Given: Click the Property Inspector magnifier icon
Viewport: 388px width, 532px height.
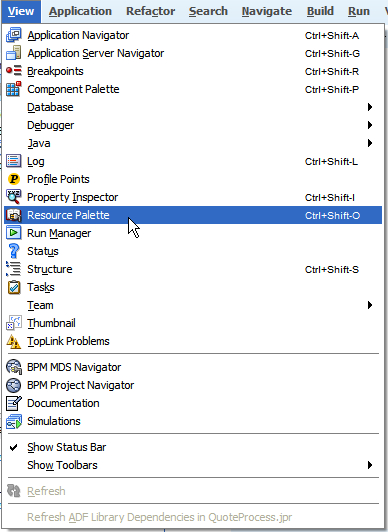Looking at the screenshot, I should tap(14, 197).
